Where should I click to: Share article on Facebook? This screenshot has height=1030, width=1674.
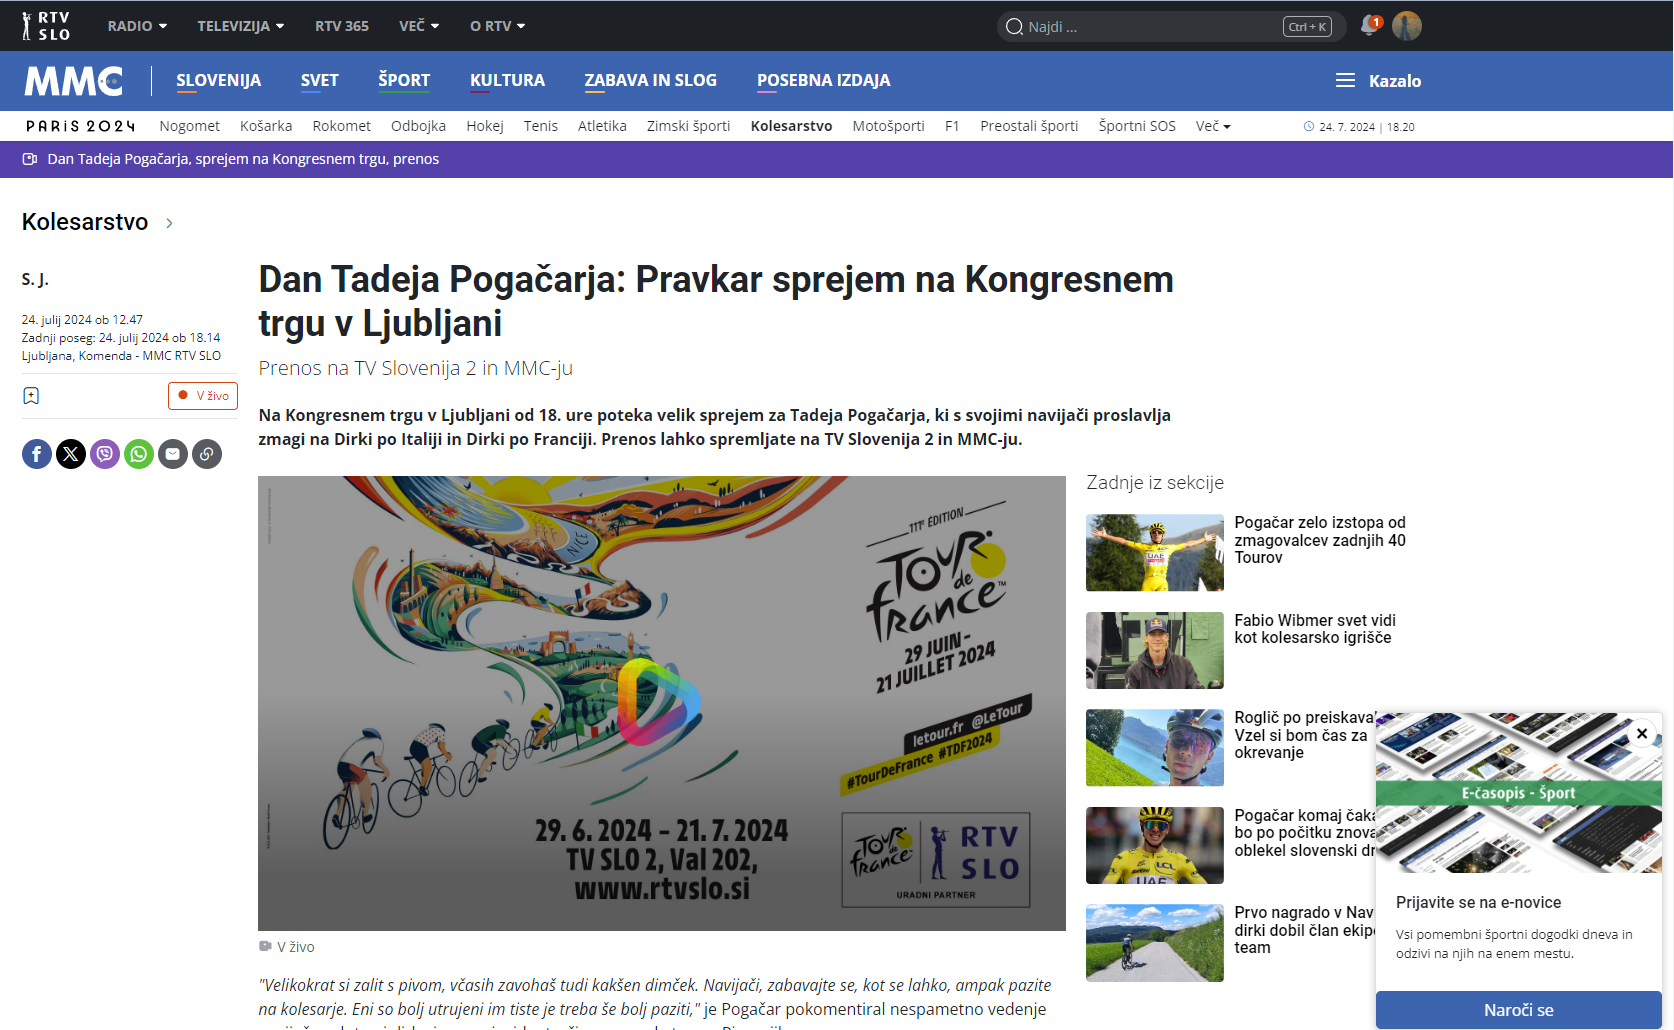tap(37, 454)
